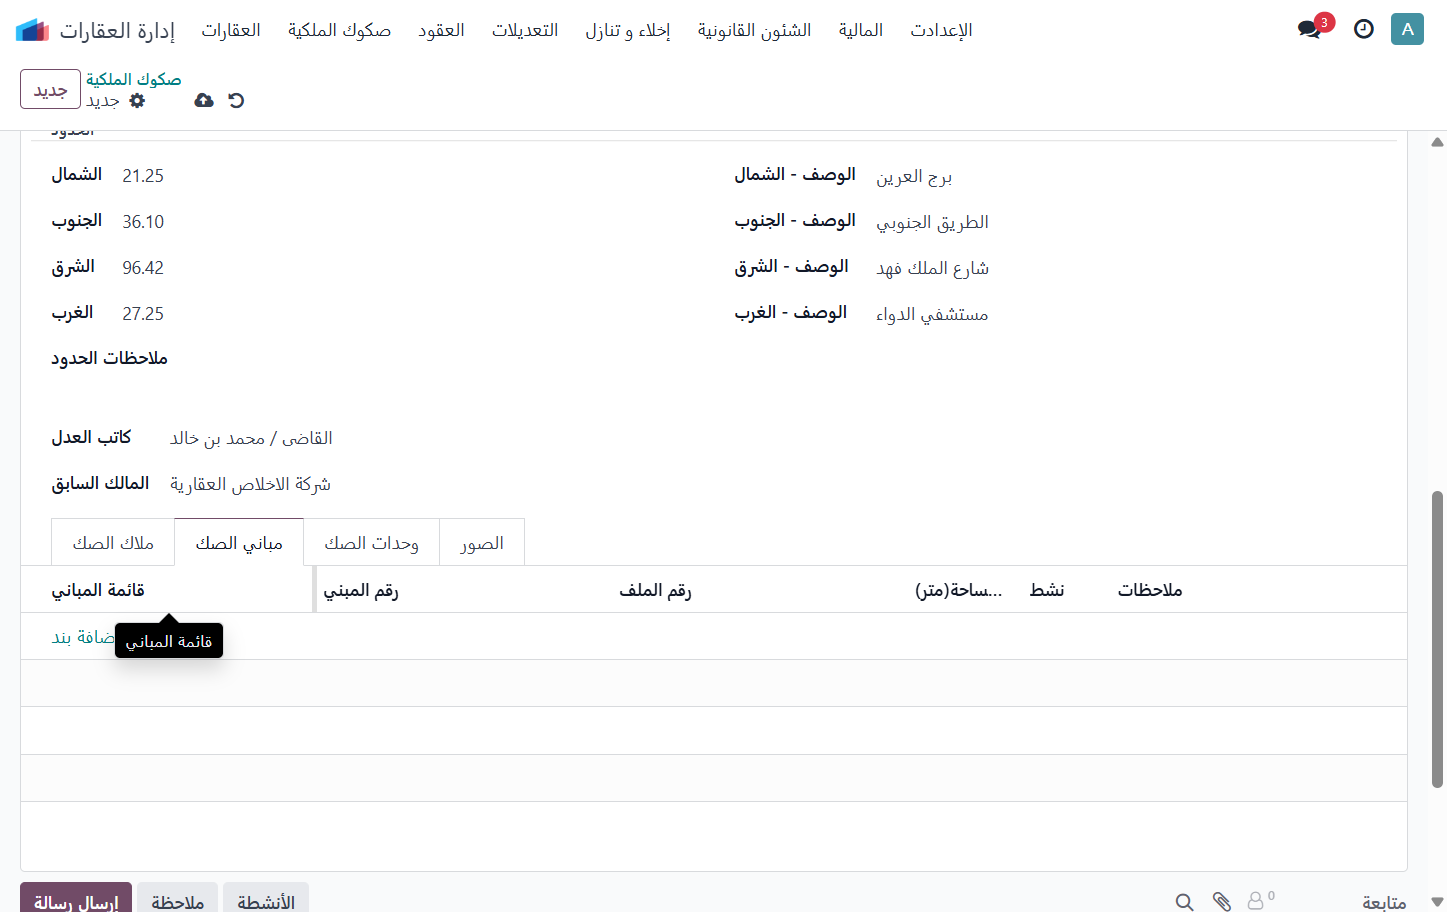1447x912 pixels.
Task: Sort by the رقم الملف column header
Action: [655, 590]
